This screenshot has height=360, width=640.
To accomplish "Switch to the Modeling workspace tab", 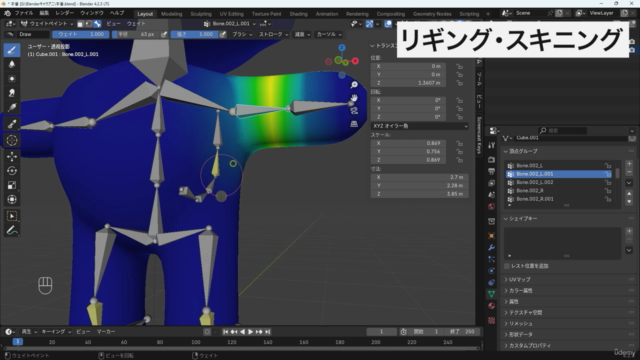I will click(x=171, y=14).
